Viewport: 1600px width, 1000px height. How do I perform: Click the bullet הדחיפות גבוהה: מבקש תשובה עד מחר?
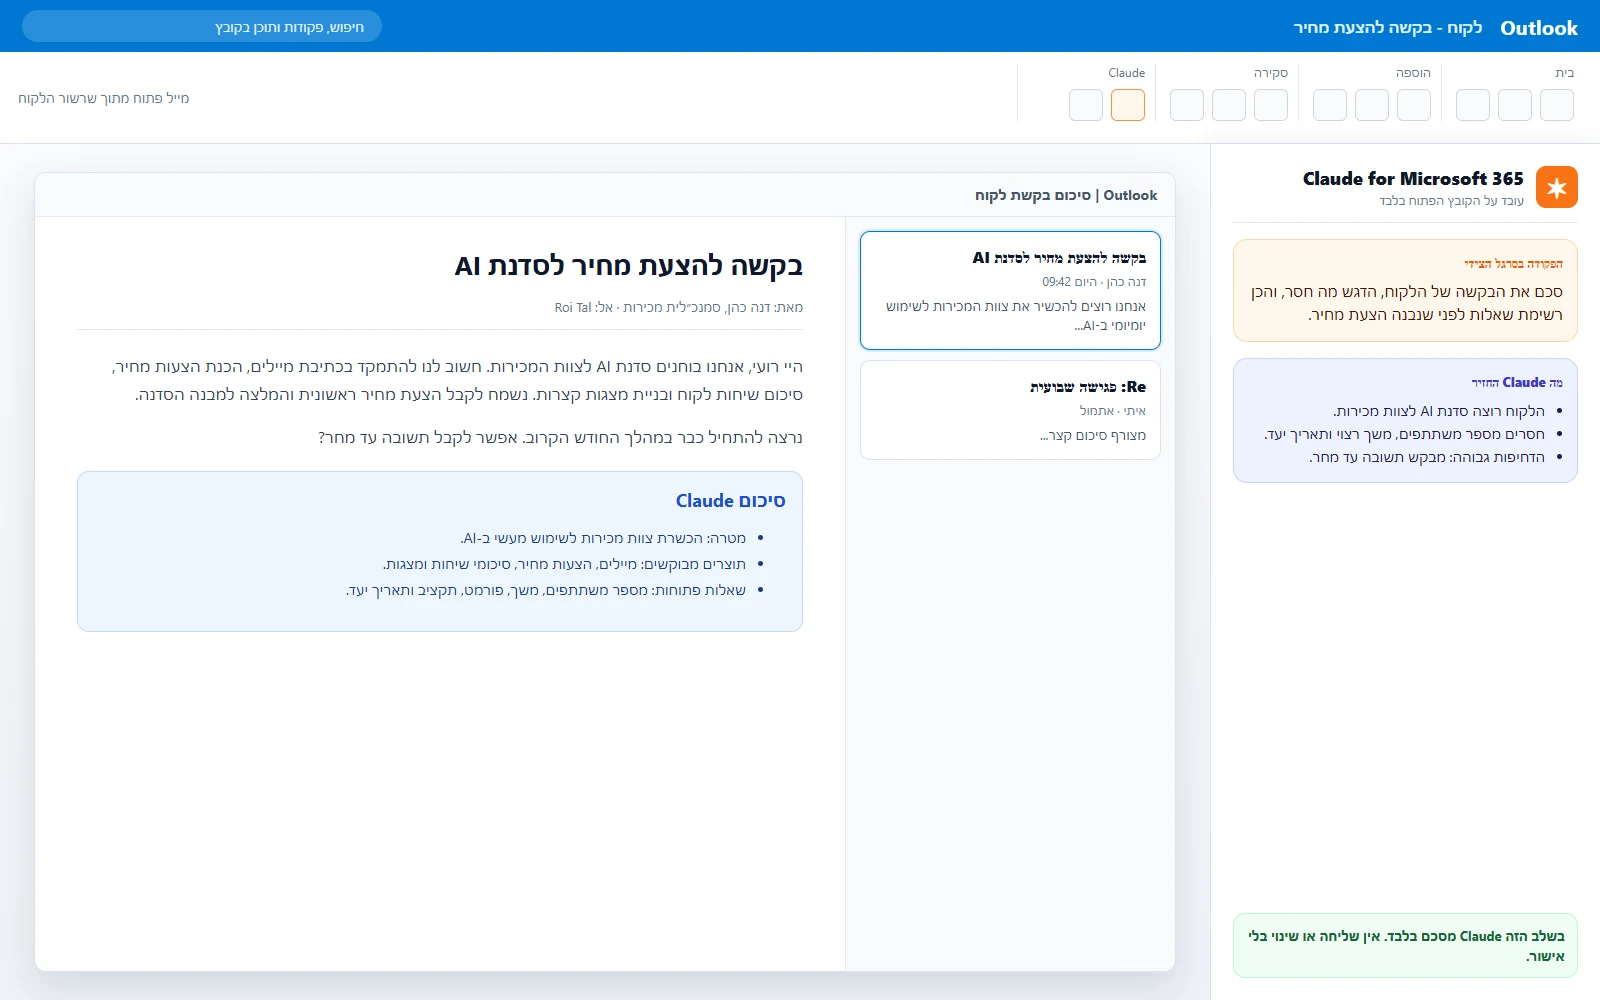click(1427, 457)
